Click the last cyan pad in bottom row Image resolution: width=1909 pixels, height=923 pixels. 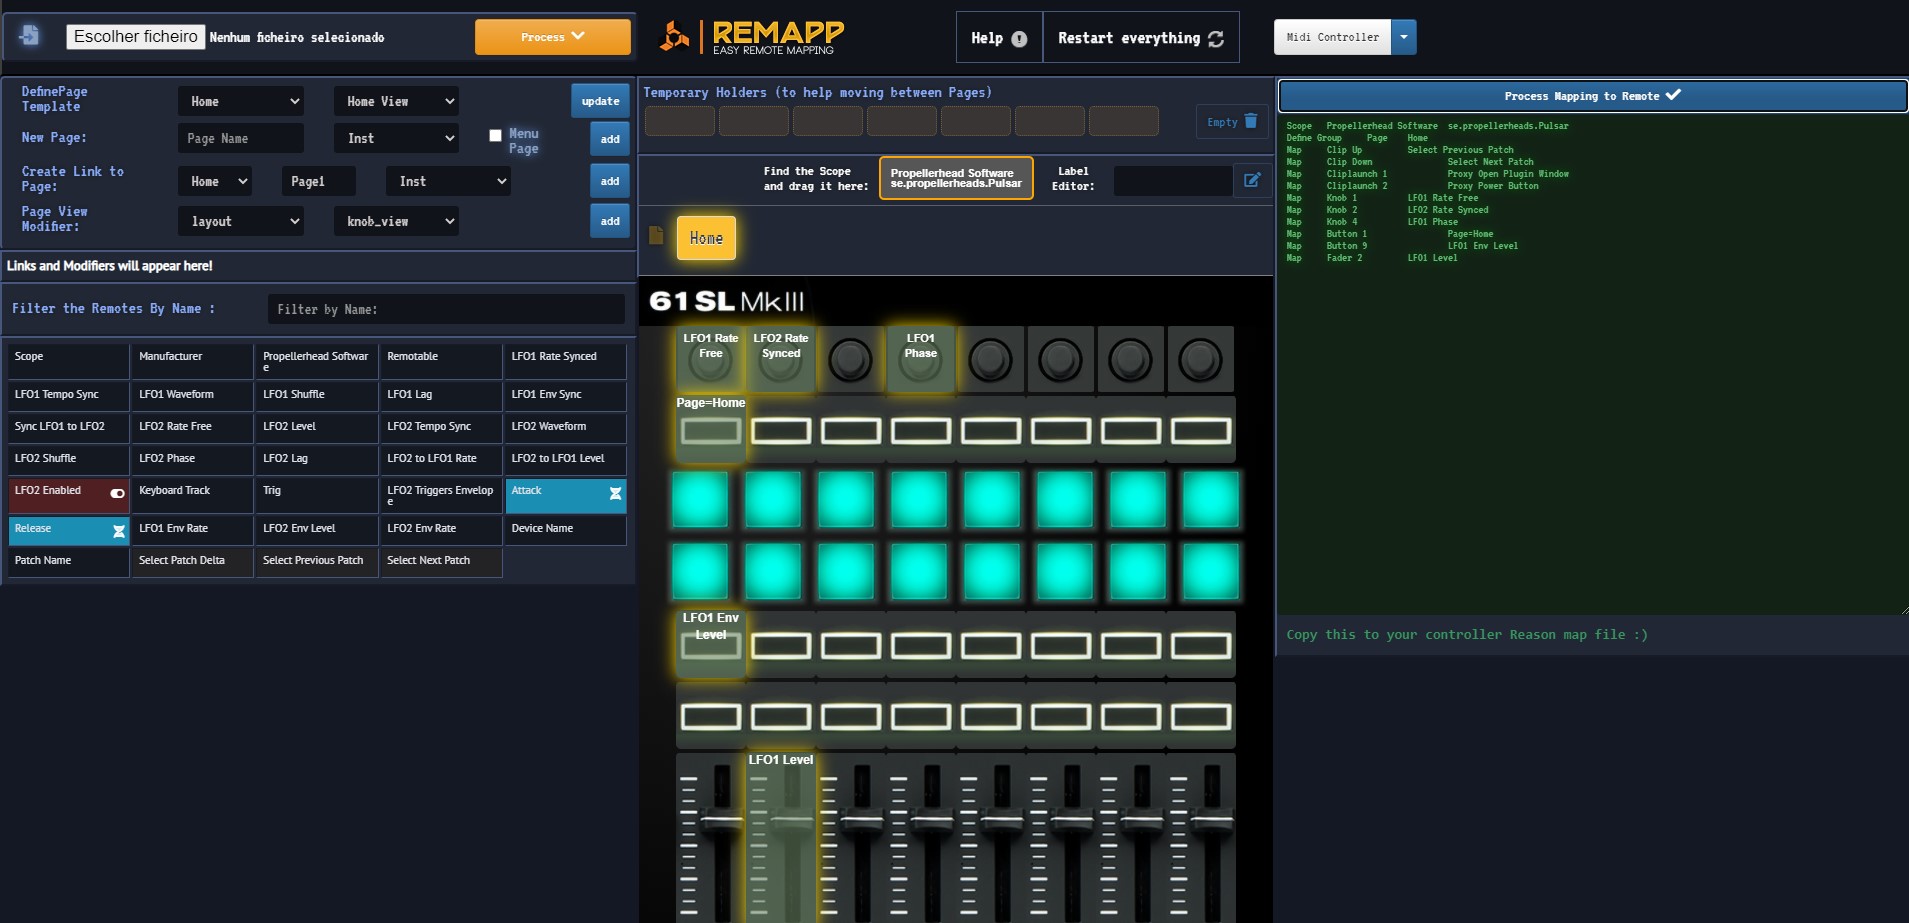click(1211, 571)
